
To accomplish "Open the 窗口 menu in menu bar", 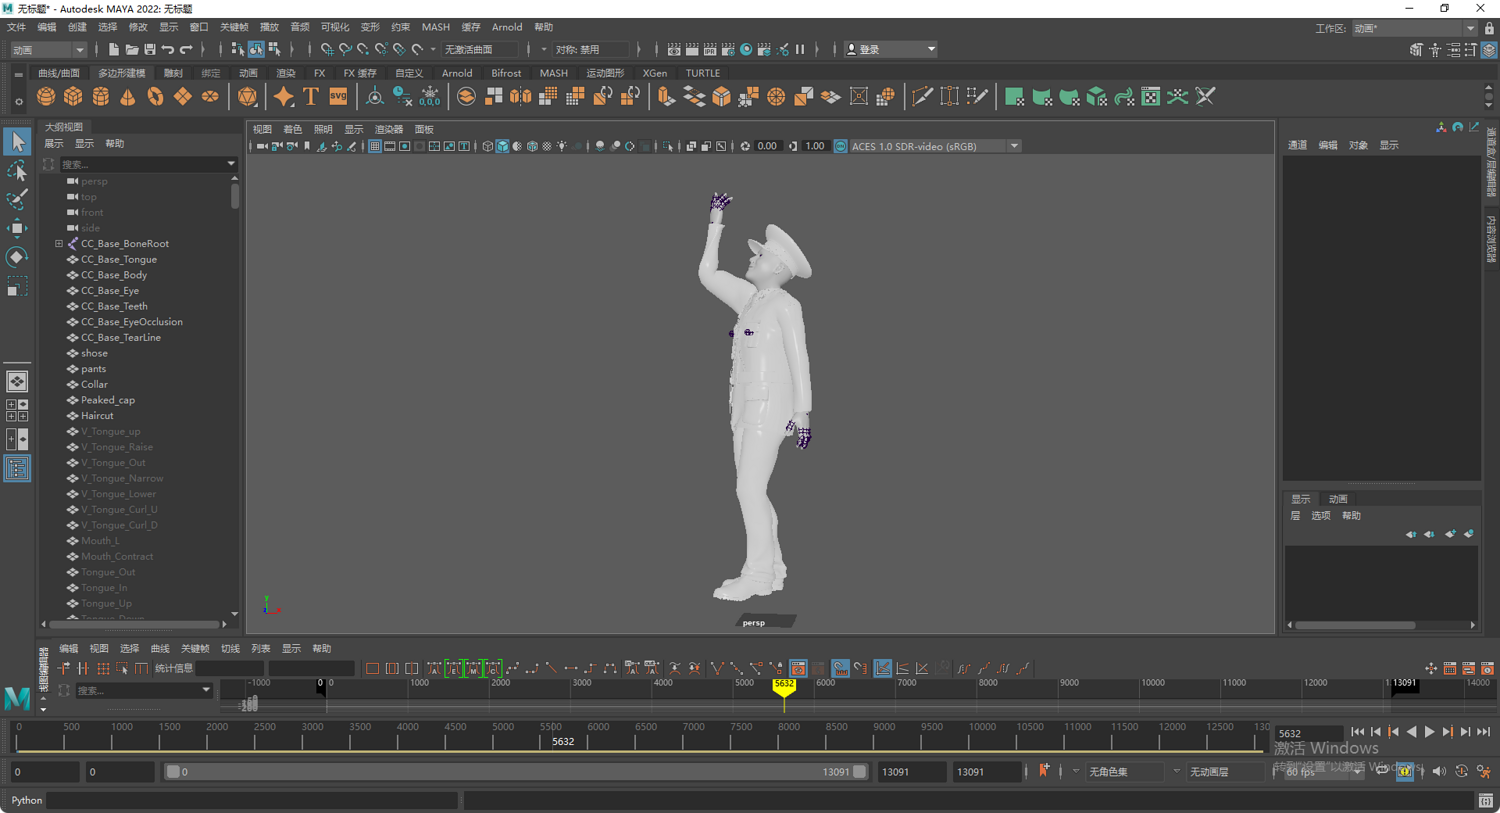I will (x=199, y=27).
